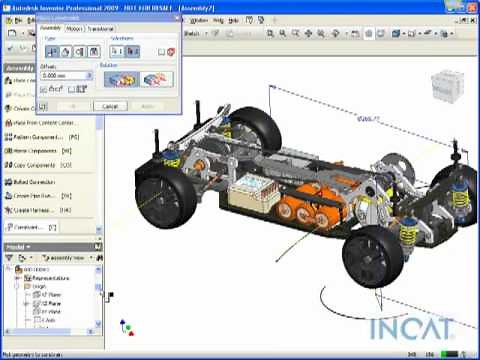
Task: Click the model browser down scroll arrow
Action: 98,323
